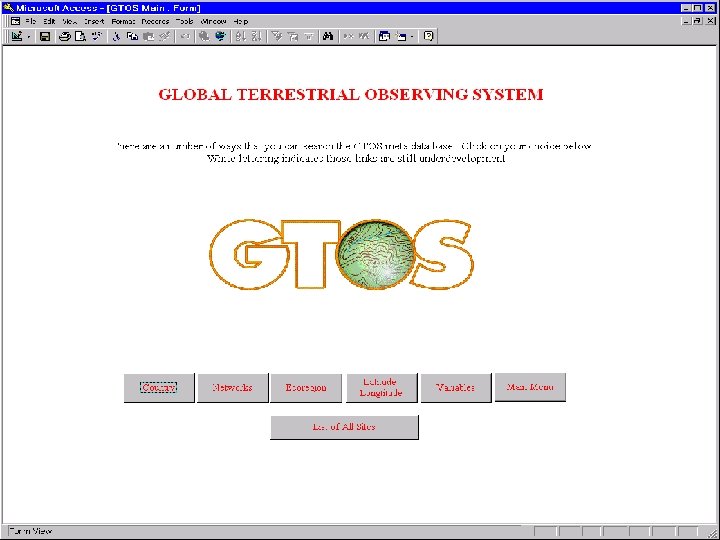720x540 pixels.
Task: Click the Save floppy disk icon
Action: (x=45, y=36)
